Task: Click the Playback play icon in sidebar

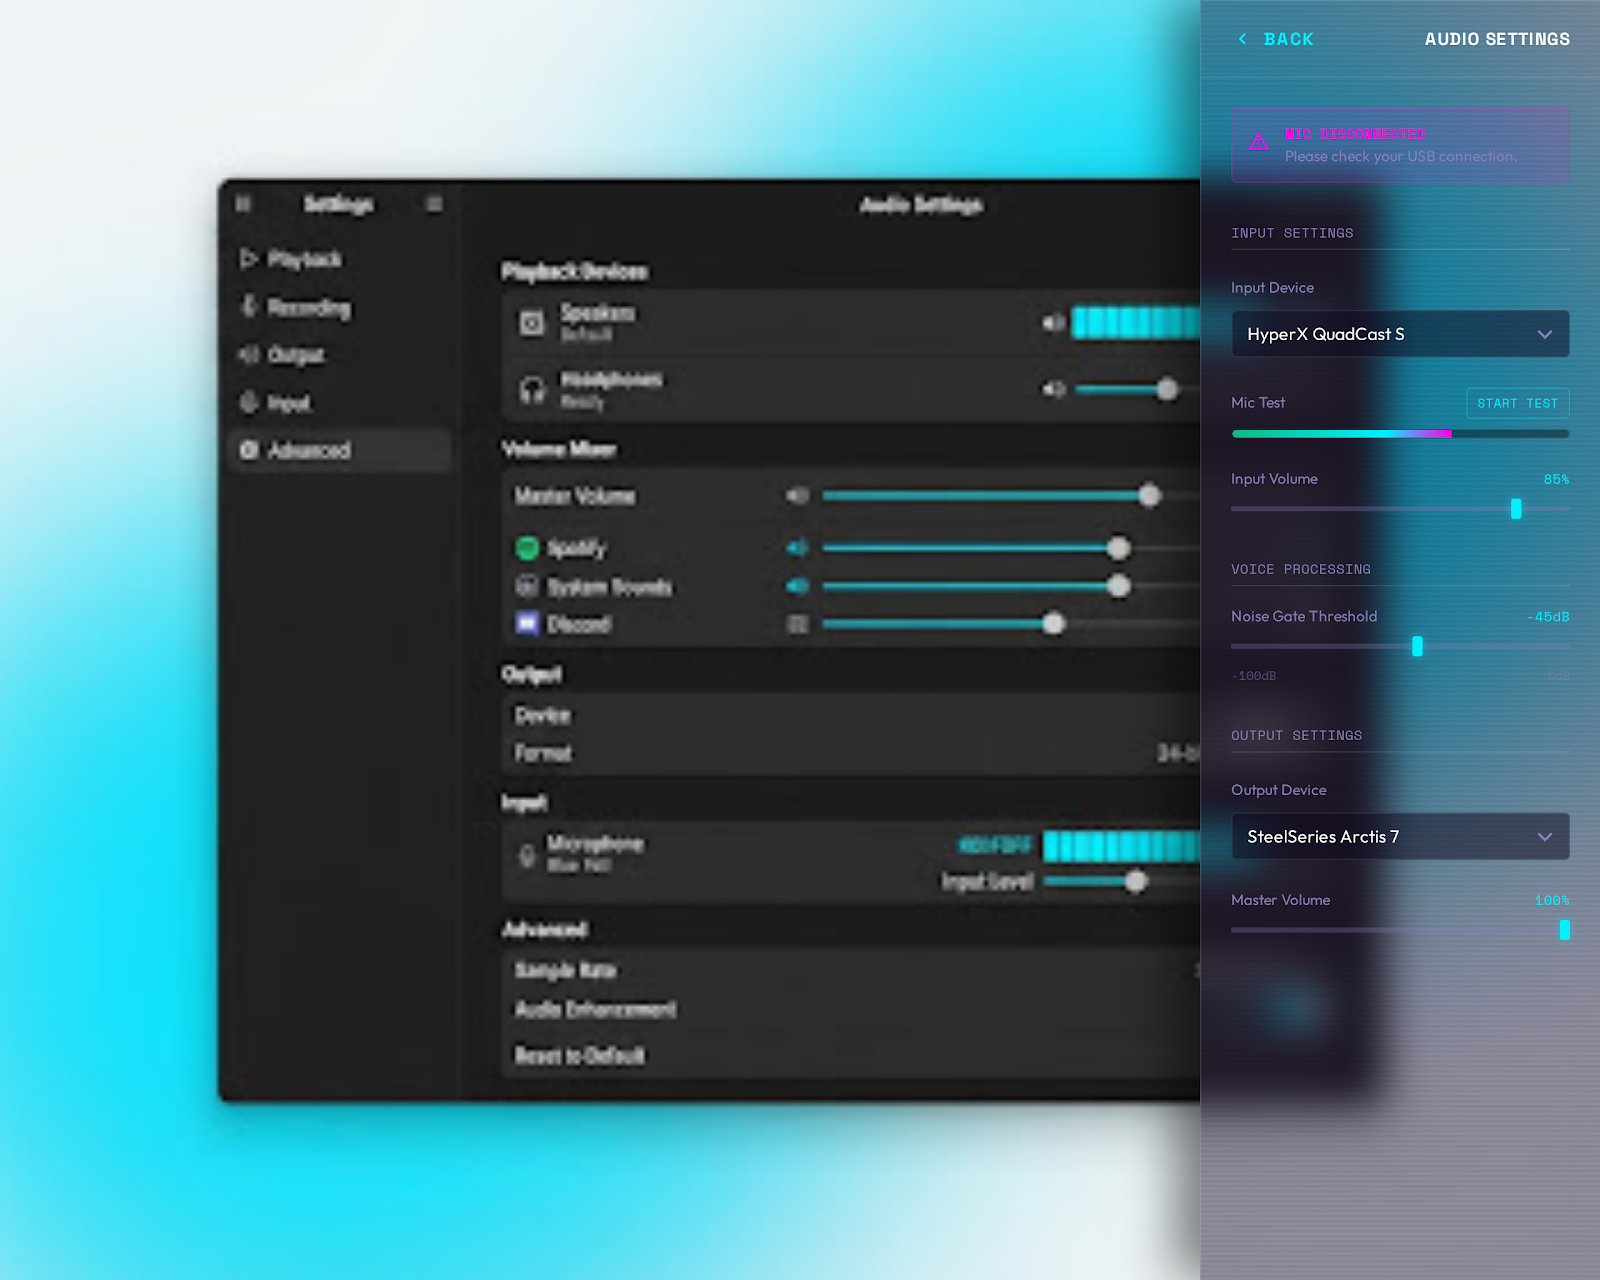Action: 248,259
